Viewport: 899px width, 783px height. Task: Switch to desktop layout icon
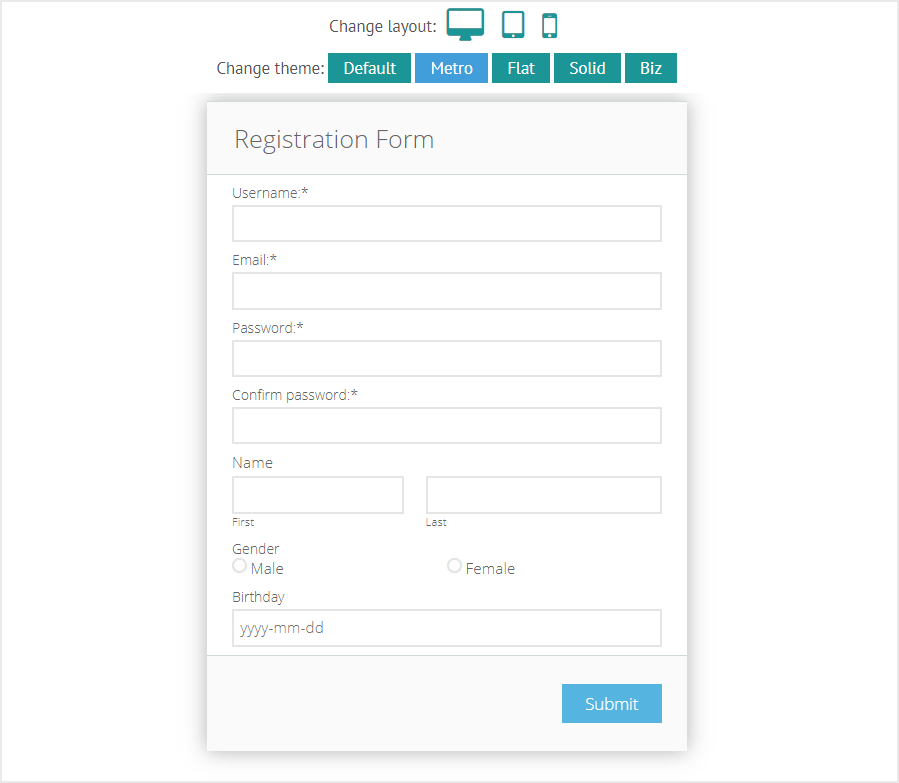(465, 24)
